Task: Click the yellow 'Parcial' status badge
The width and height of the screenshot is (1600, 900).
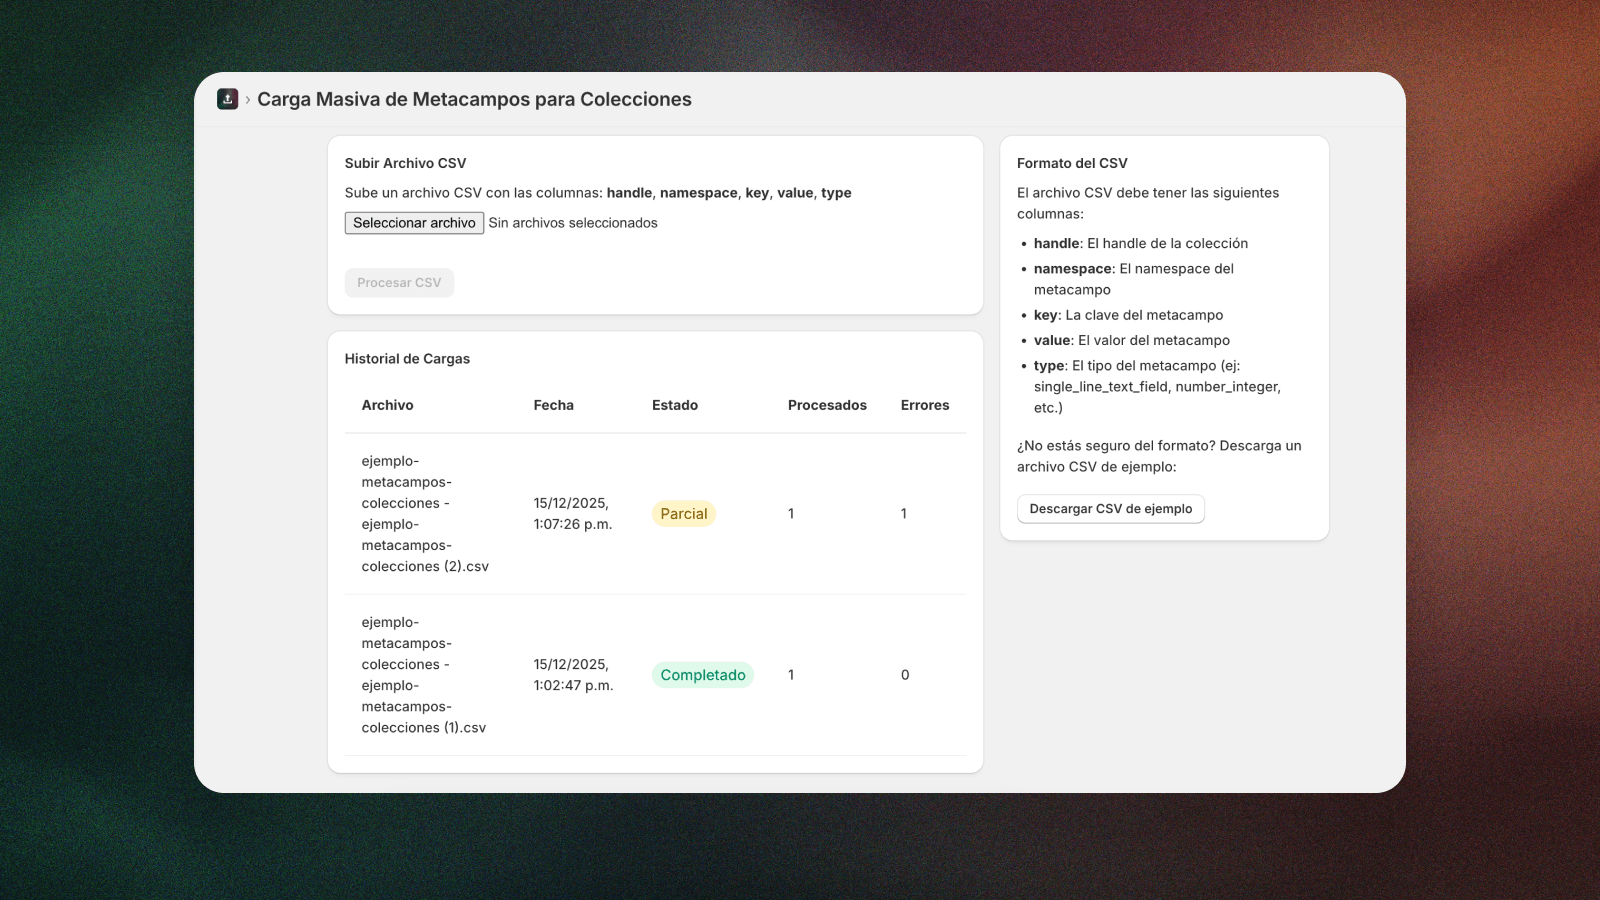Action: pos(683,514)
